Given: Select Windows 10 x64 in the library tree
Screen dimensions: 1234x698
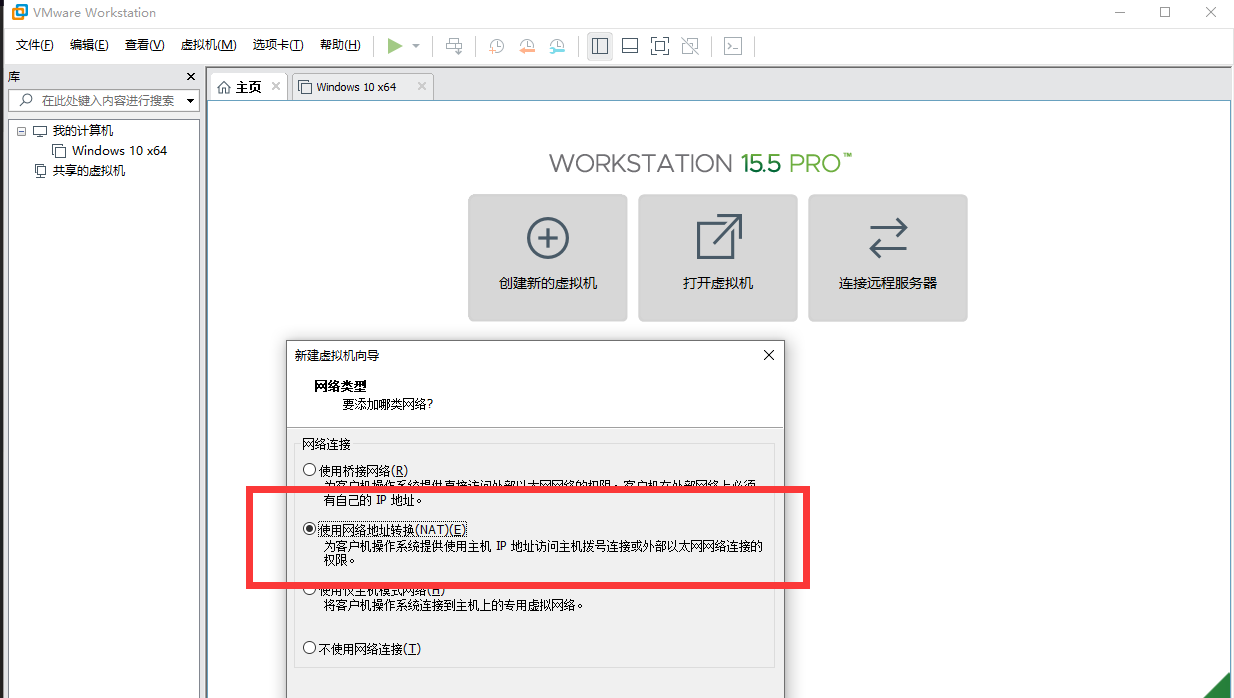Looking at the screenshot, I should tap(119, 151).
